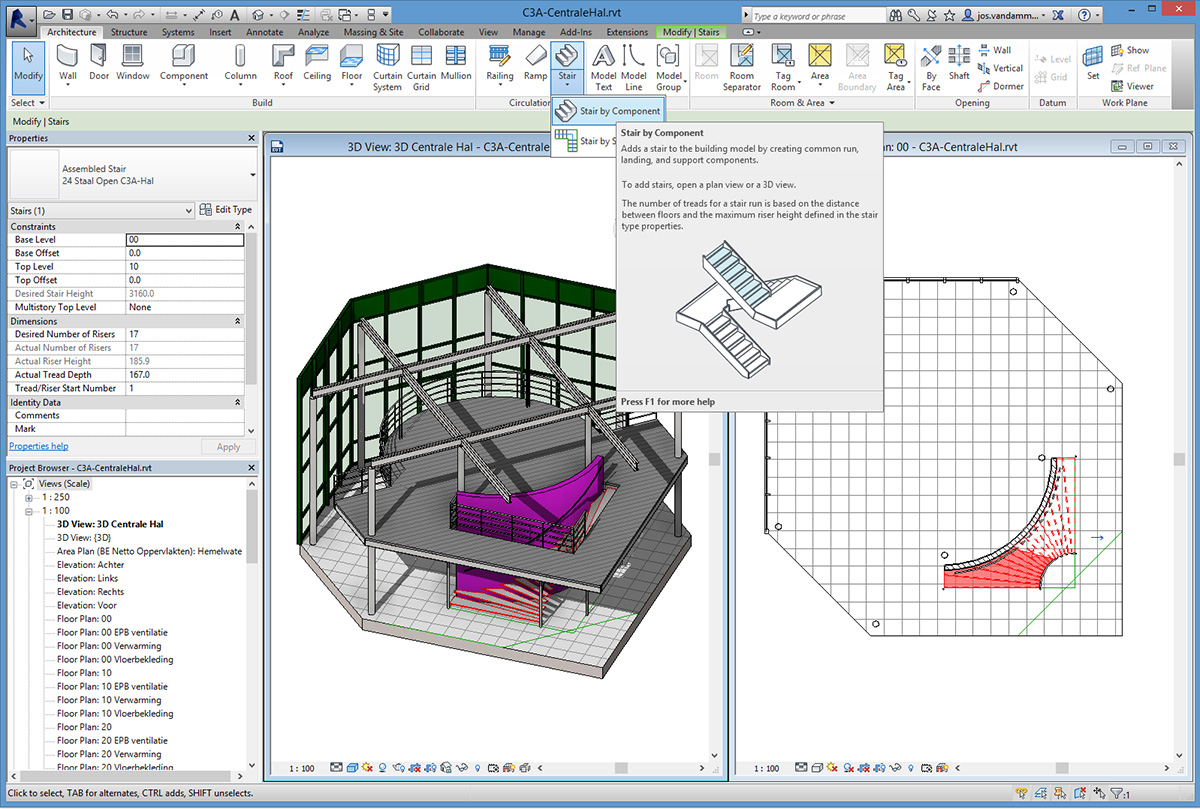
Task: Click the Save icon in quick access toolbar
Action: [x=67, y=15]
